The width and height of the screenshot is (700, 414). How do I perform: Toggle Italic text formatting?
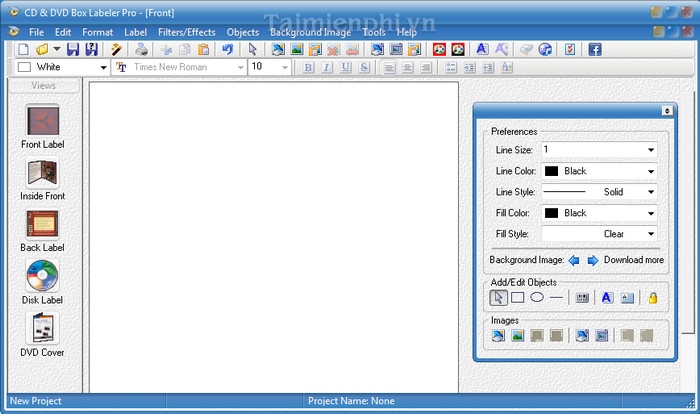click(327, 67)
